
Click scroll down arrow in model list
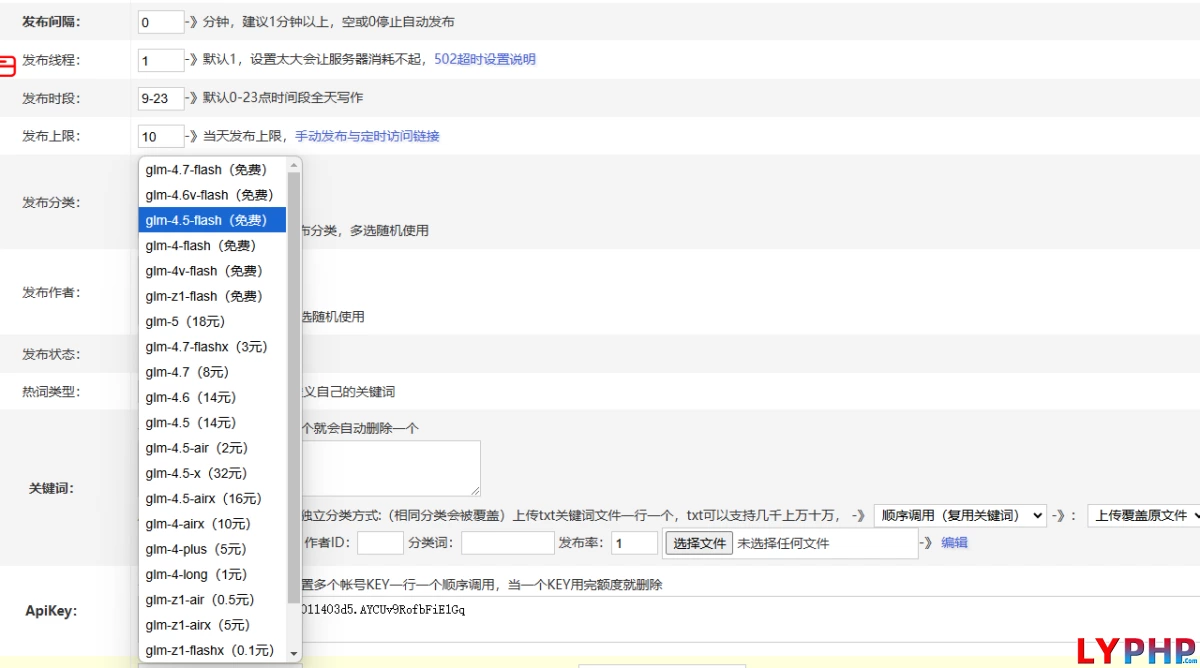coord(294,653)
